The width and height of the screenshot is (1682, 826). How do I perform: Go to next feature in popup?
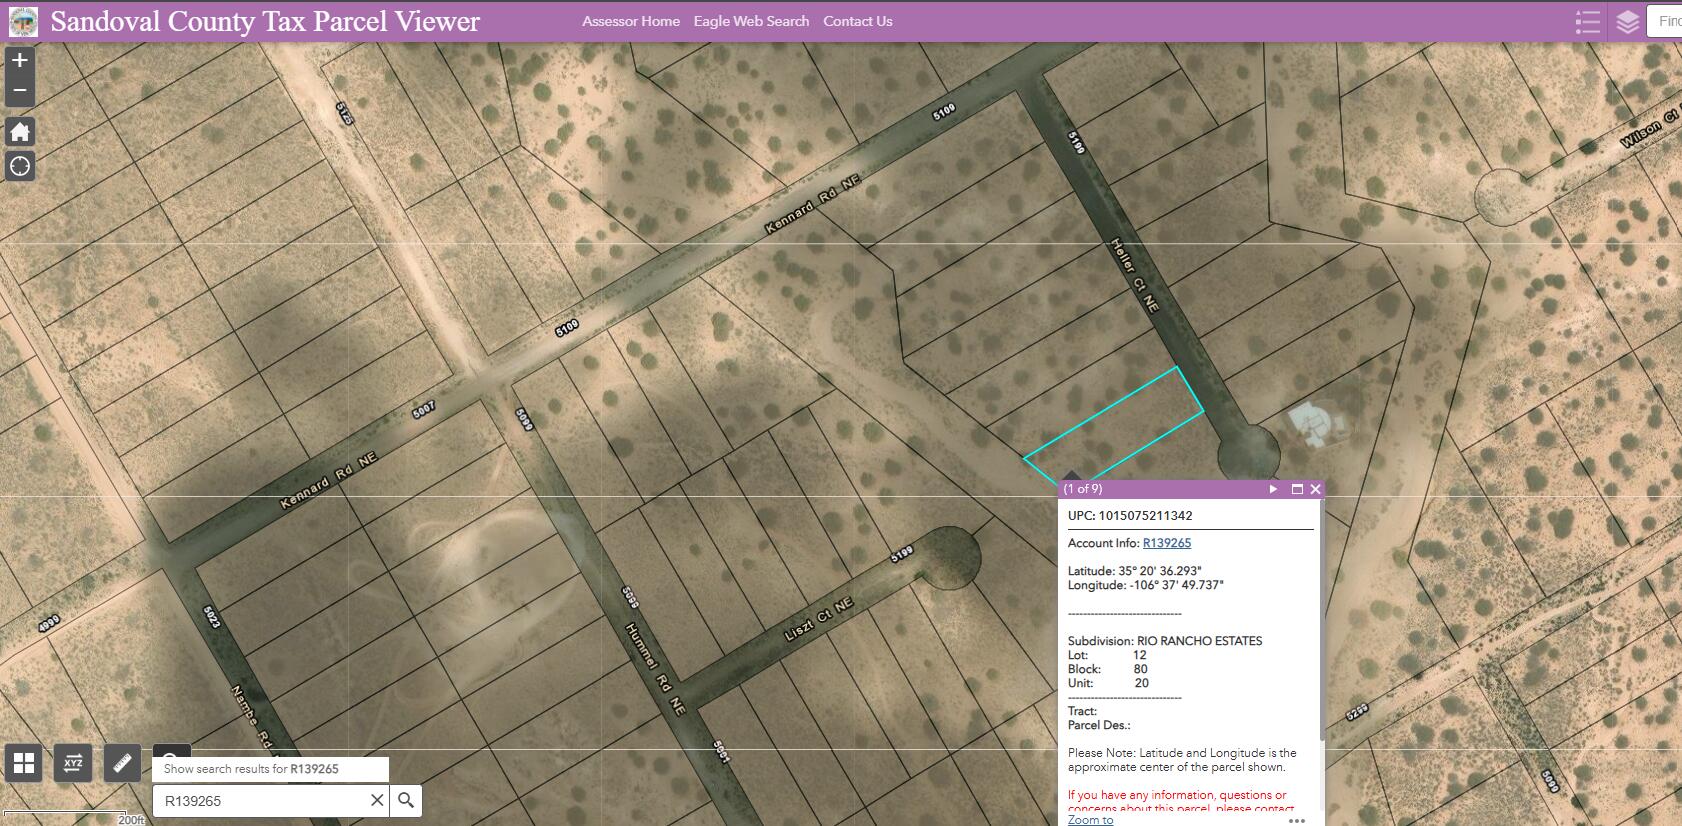click(1273, 489)
